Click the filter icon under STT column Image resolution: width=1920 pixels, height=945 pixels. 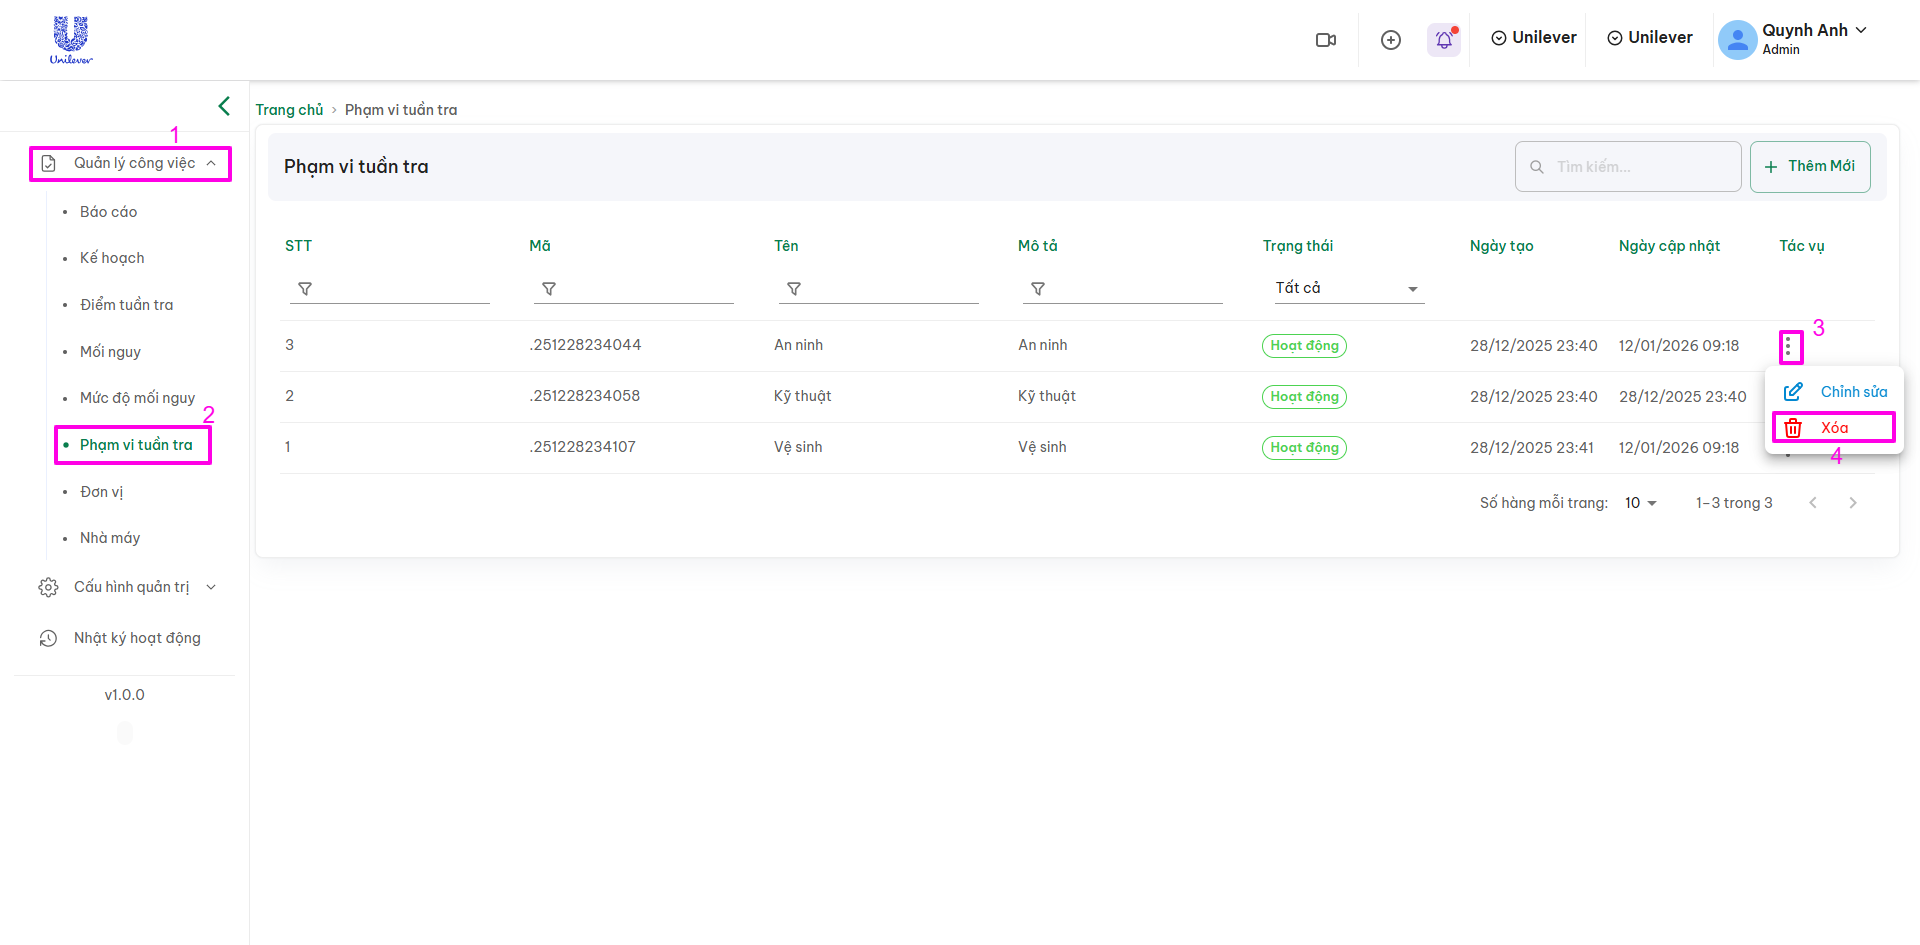305,289
